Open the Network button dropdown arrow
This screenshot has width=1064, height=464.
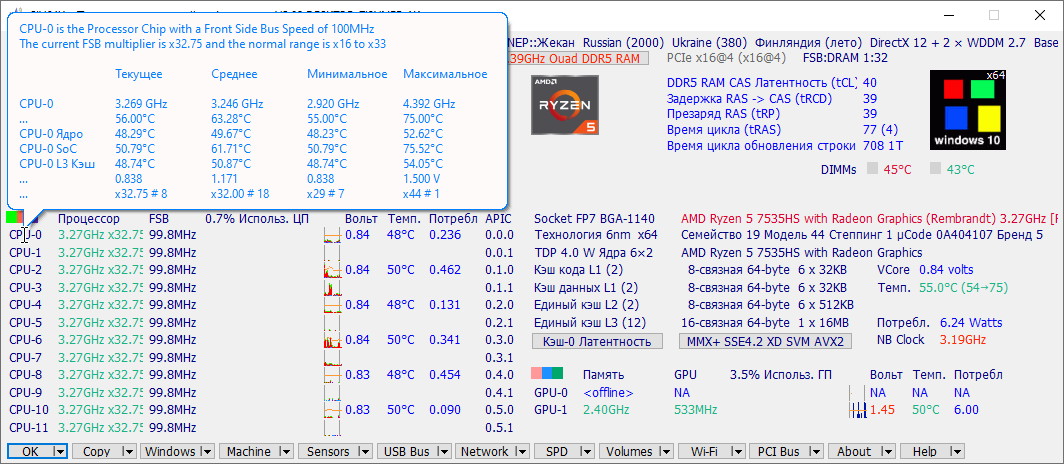tap(522, 451)
